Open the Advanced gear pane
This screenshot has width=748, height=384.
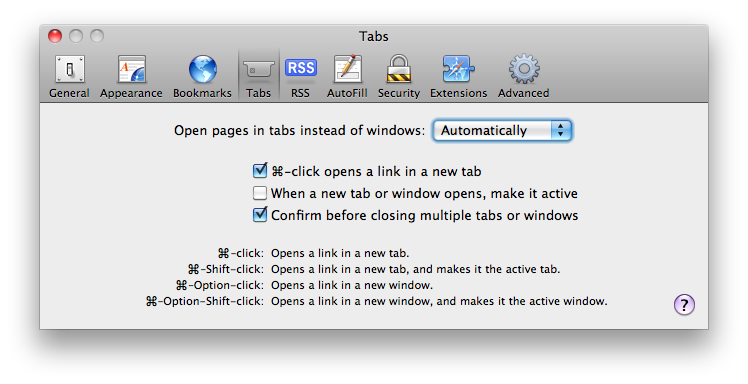[x=524, y=76]
